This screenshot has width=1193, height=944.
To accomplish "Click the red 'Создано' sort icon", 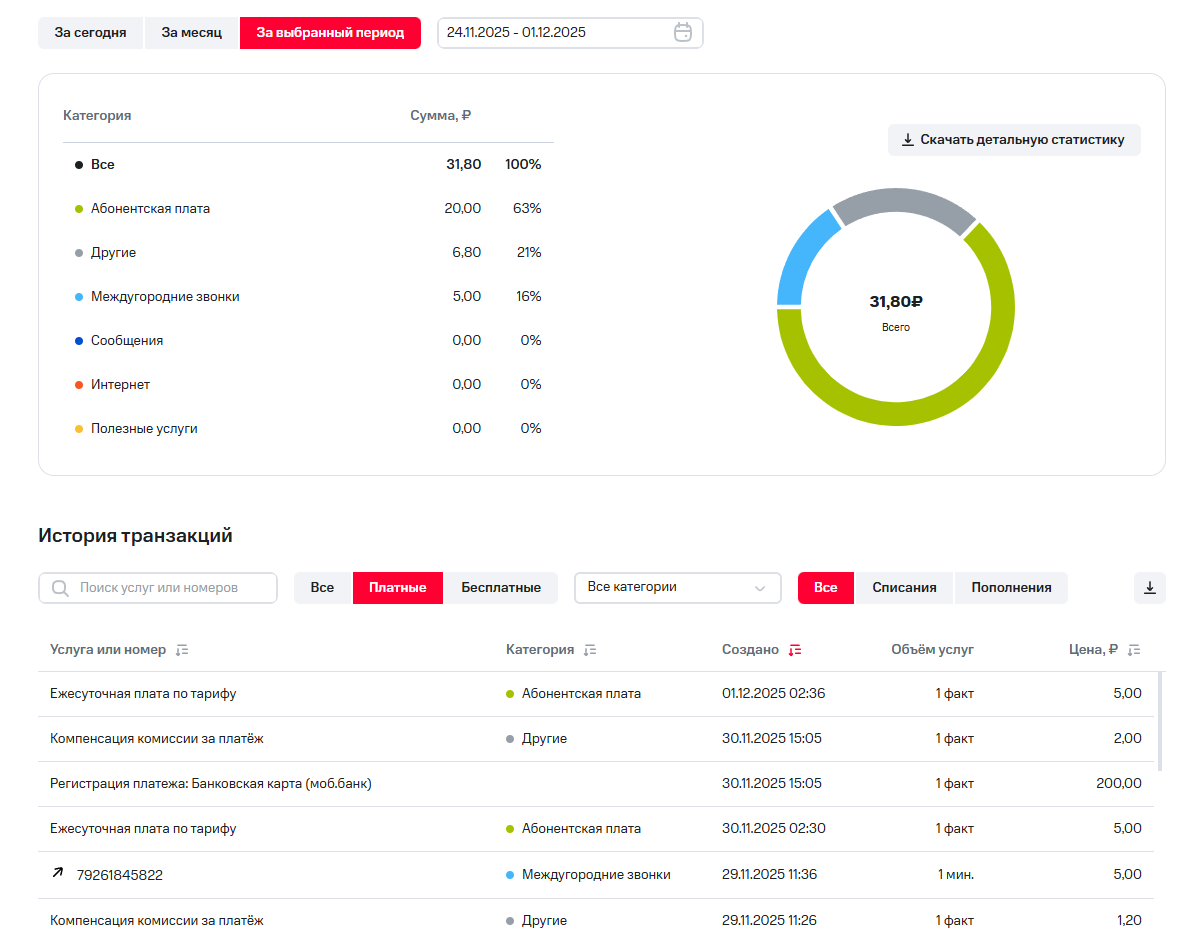I will point(795,650).
